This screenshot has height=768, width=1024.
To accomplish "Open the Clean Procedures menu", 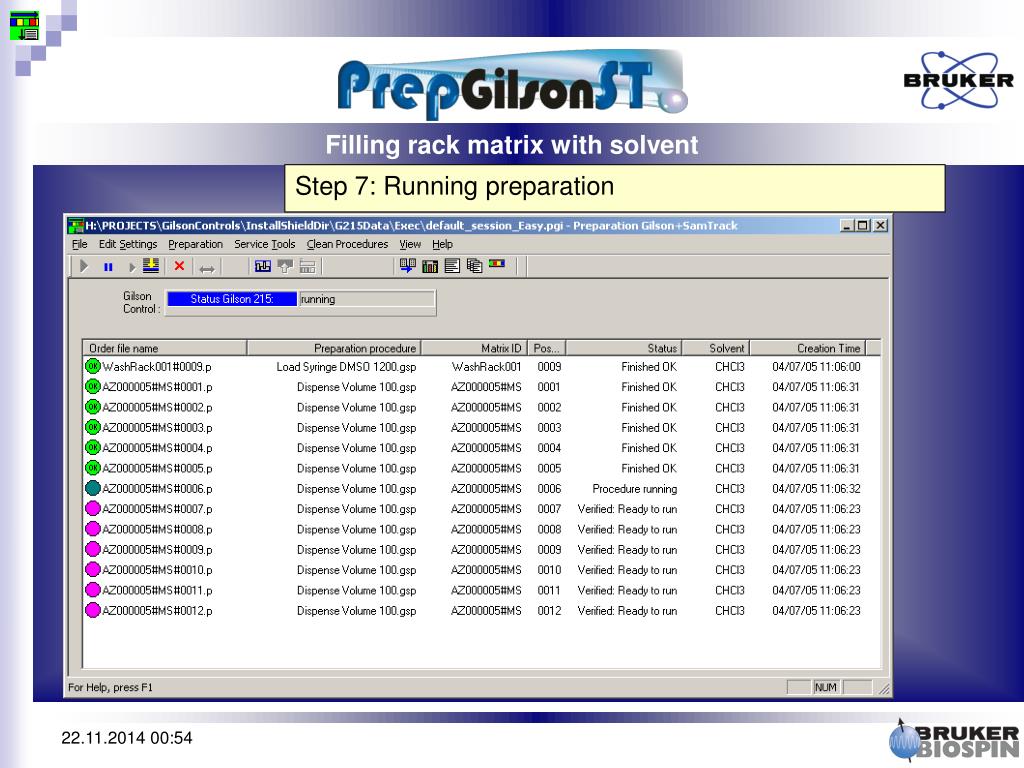I will (347, 244).
